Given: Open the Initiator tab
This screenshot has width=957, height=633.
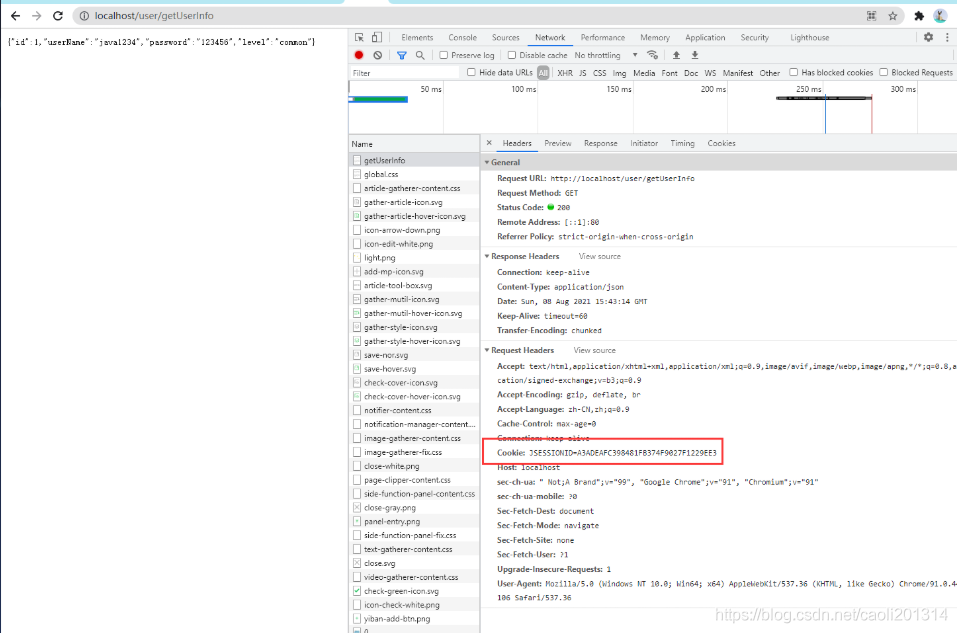Looking at the screenshot, I should coord(644,143).
